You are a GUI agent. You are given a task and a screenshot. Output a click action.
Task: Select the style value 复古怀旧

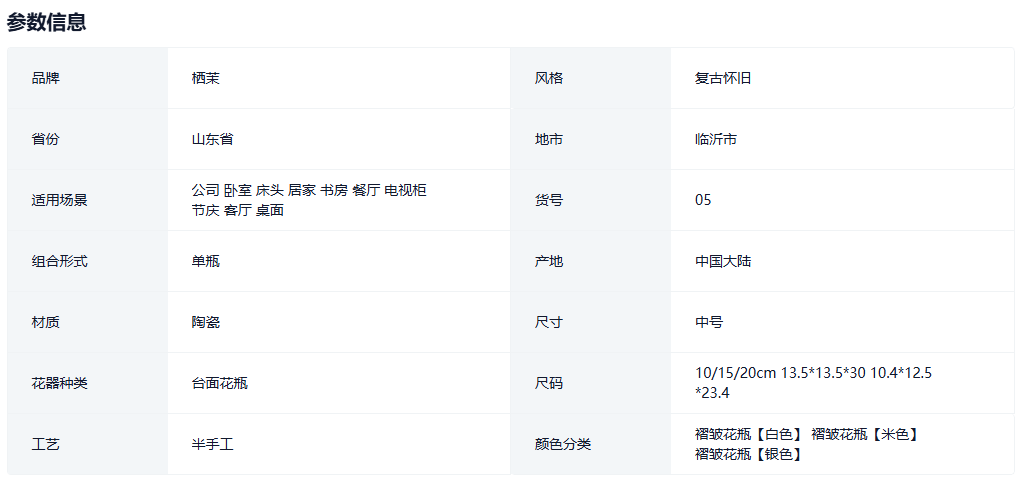pyautogui.click(x=722, y=78)
